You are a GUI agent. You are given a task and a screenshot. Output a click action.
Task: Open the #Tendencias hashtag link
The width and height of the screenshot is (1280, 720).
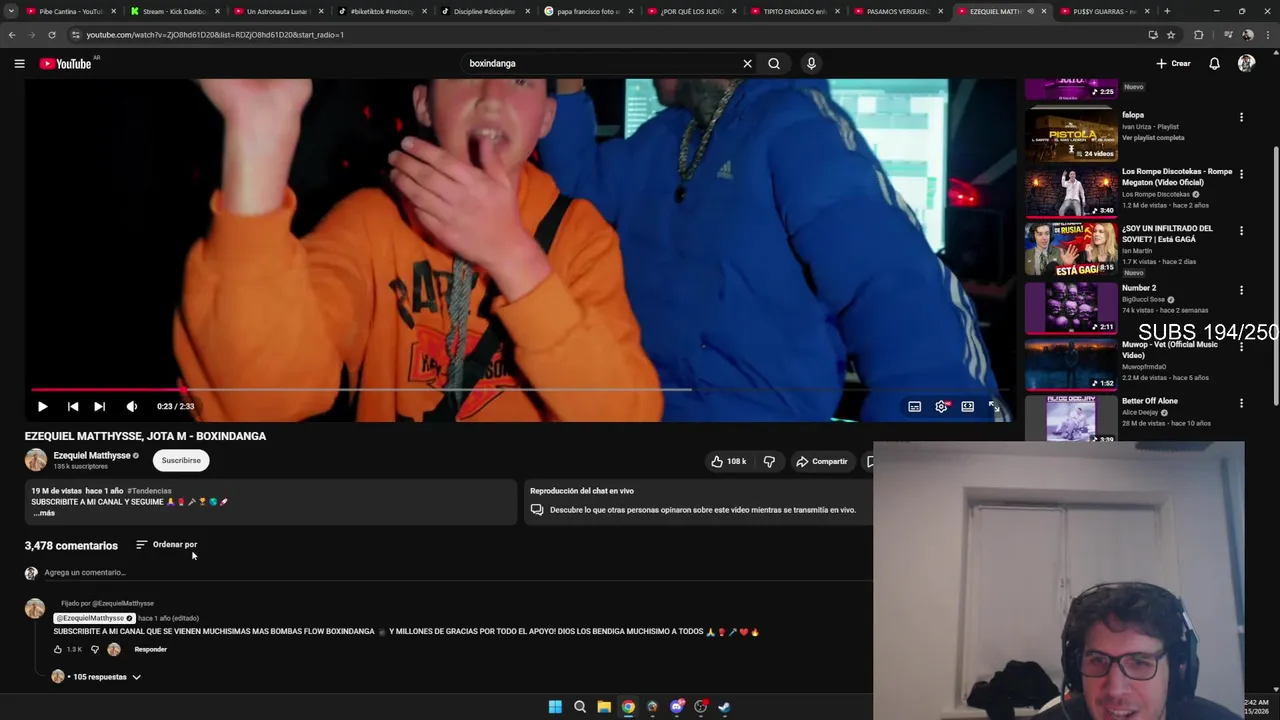149,491
